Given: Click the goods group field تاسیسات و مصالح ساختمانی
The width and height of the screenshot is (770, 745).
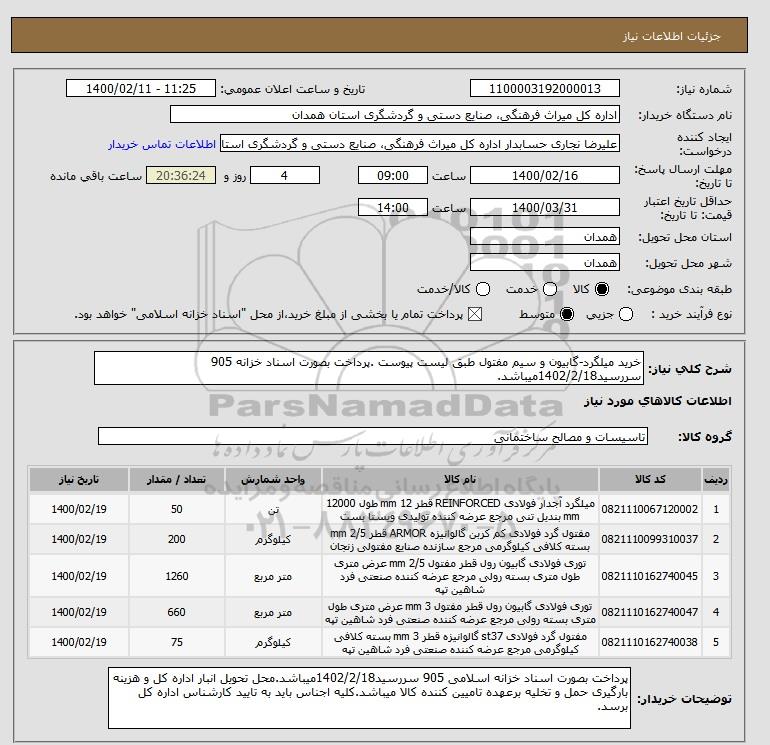Looking at the screenshot, I should point(373,436).
